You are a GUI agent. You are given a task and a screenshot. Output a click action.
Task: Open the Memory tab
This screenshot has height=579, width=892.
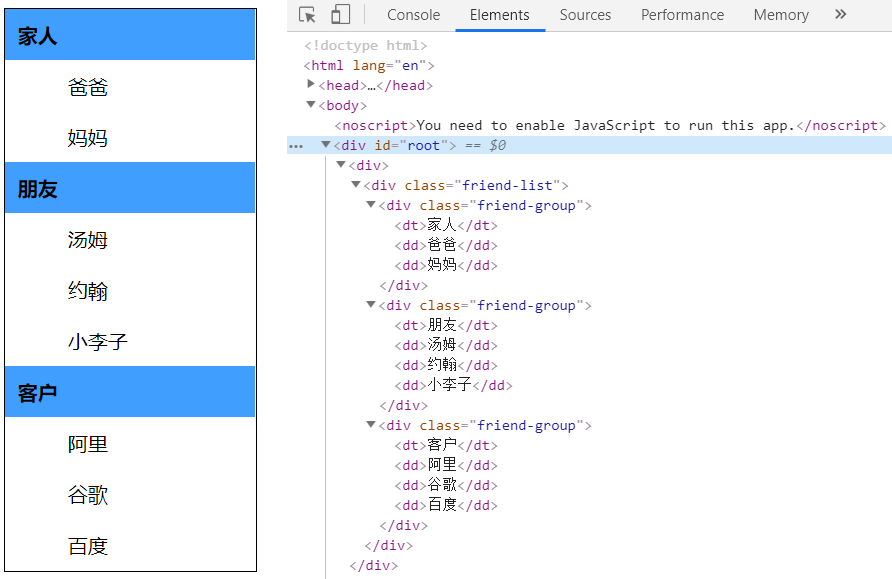(x=781, y=15)
